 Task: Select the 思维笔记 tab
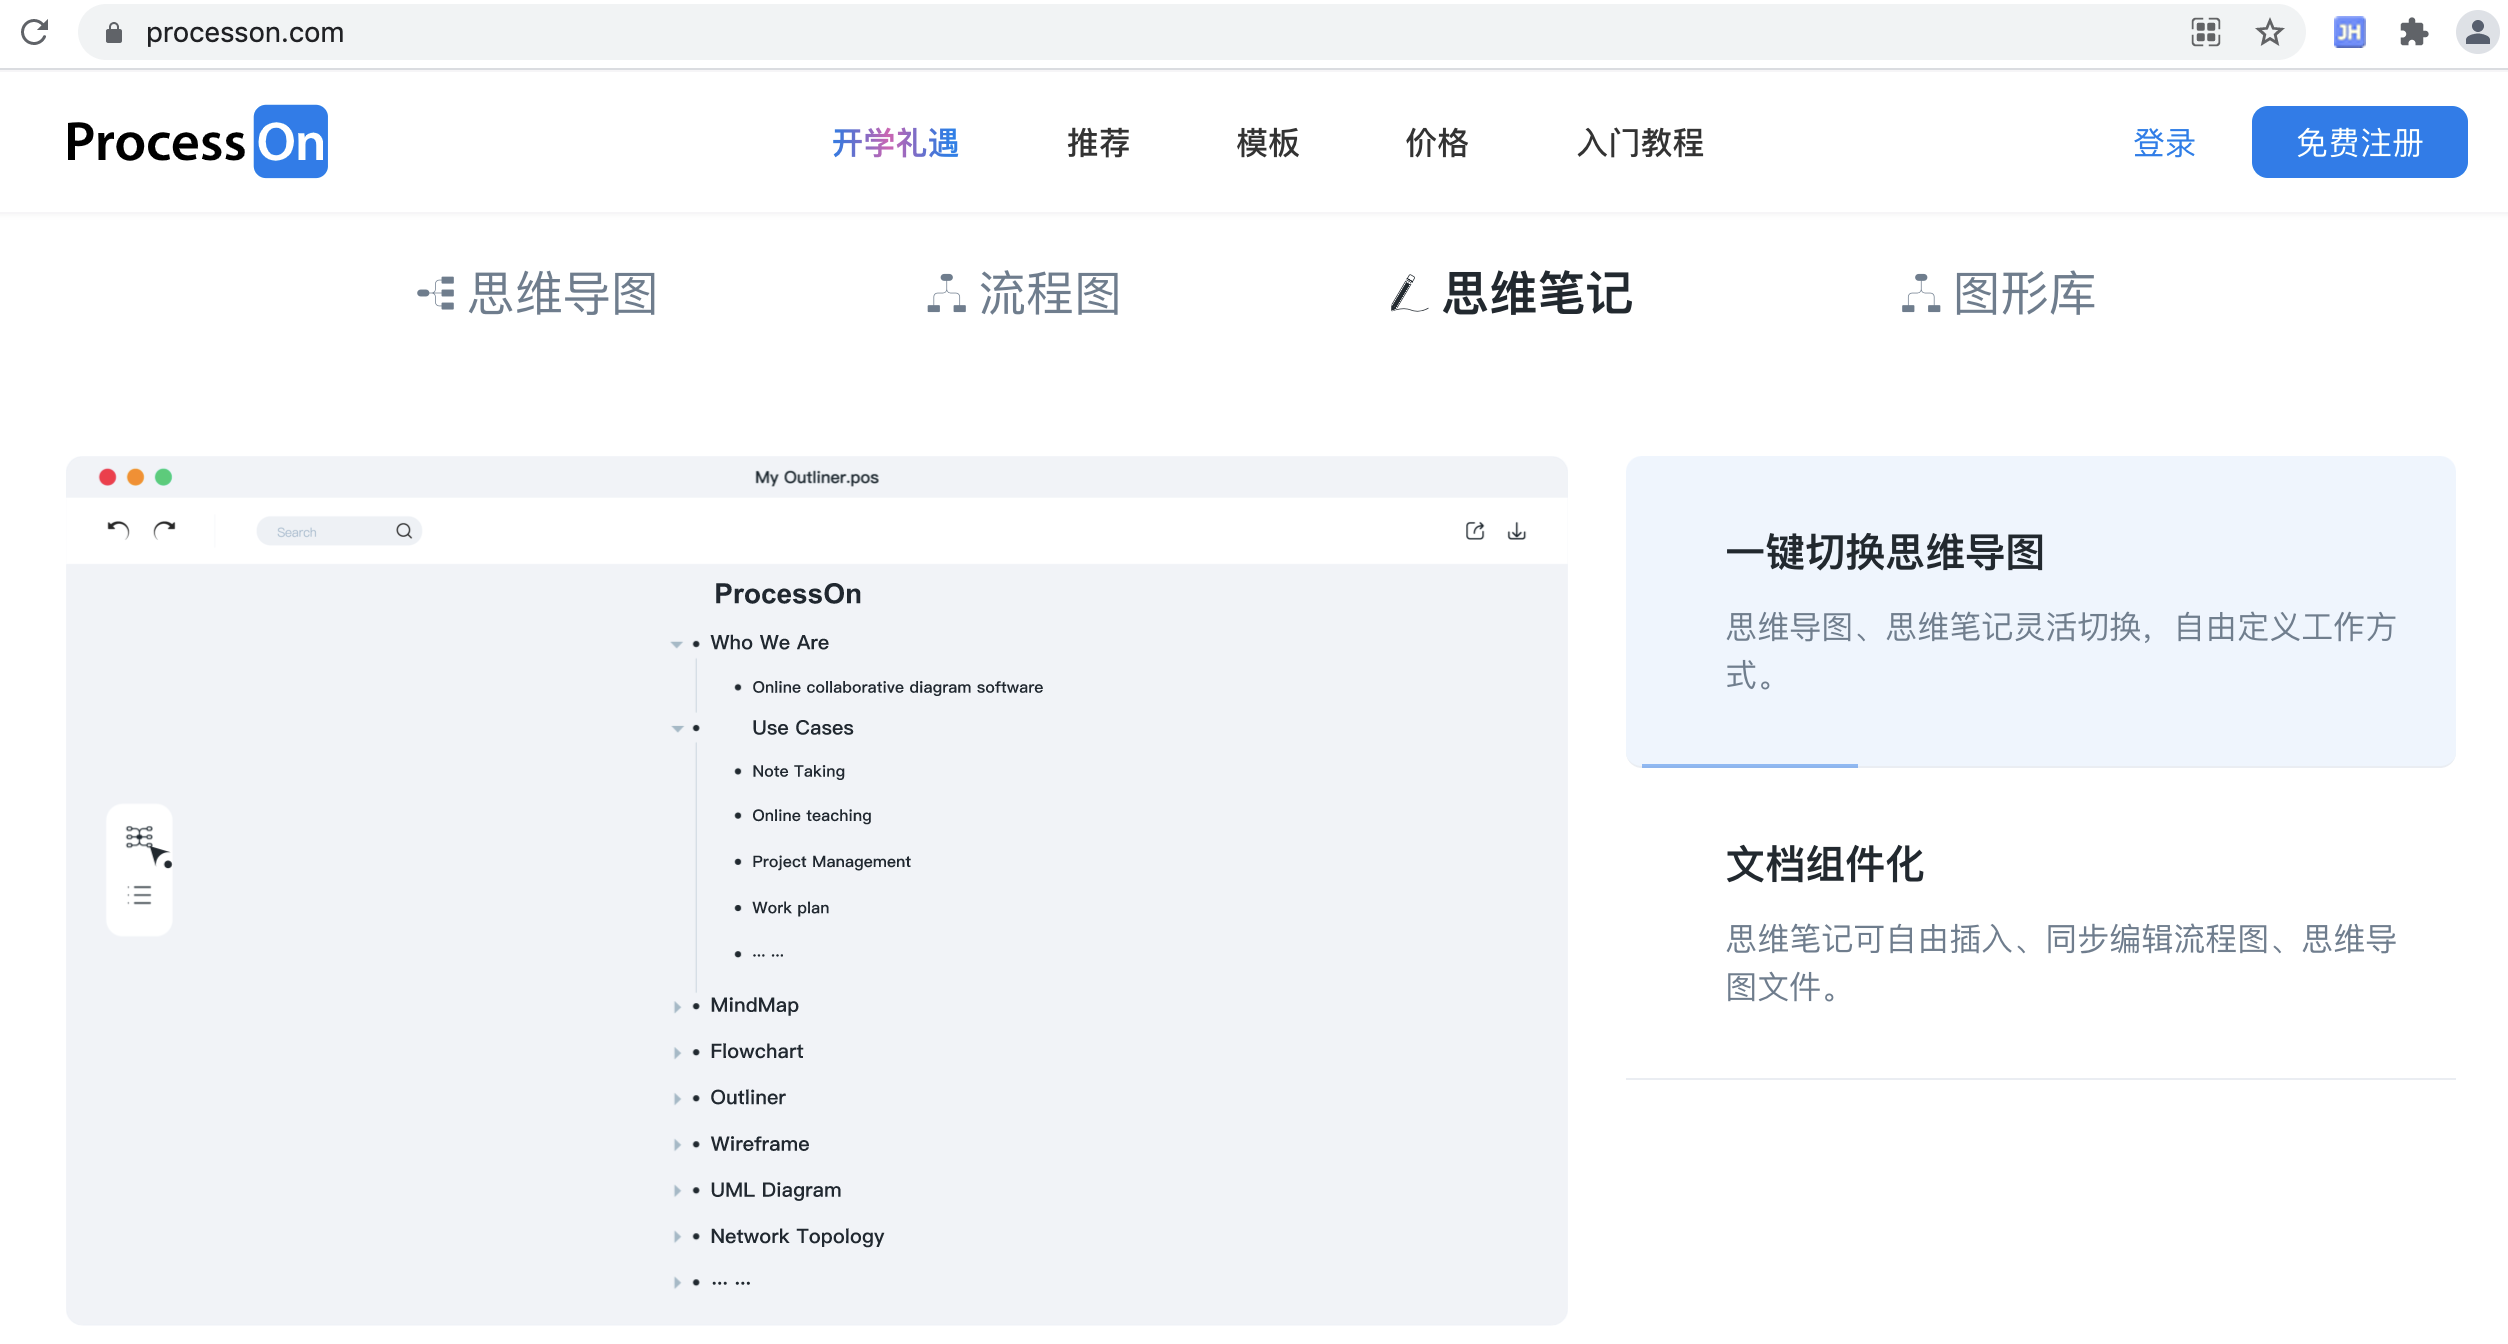pos(1512,294)
